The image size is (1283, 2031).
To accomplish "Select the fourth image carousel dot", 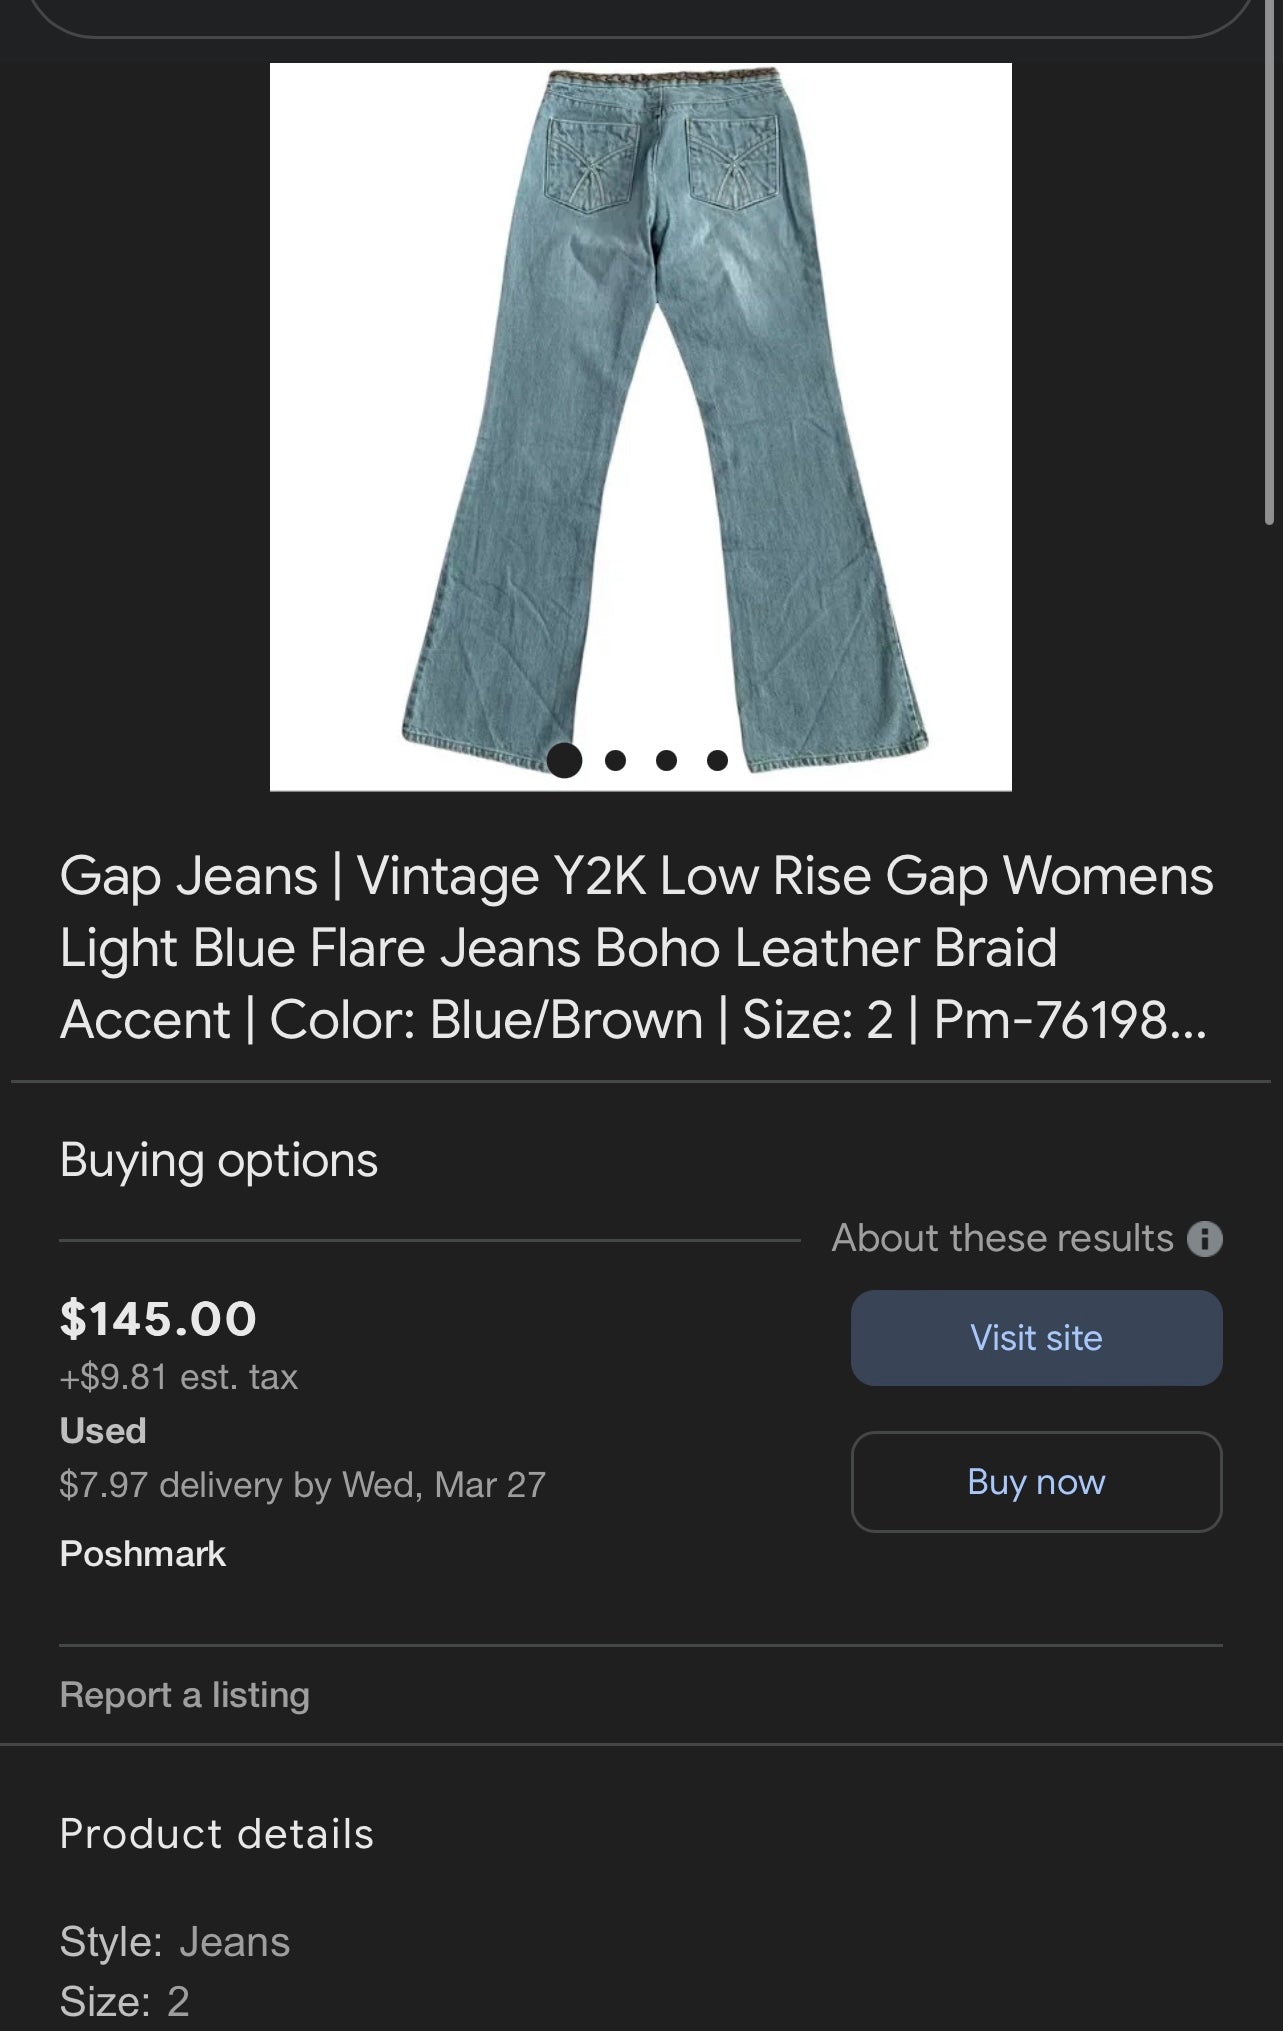I will pyautogui.click(x=715, y=760).
